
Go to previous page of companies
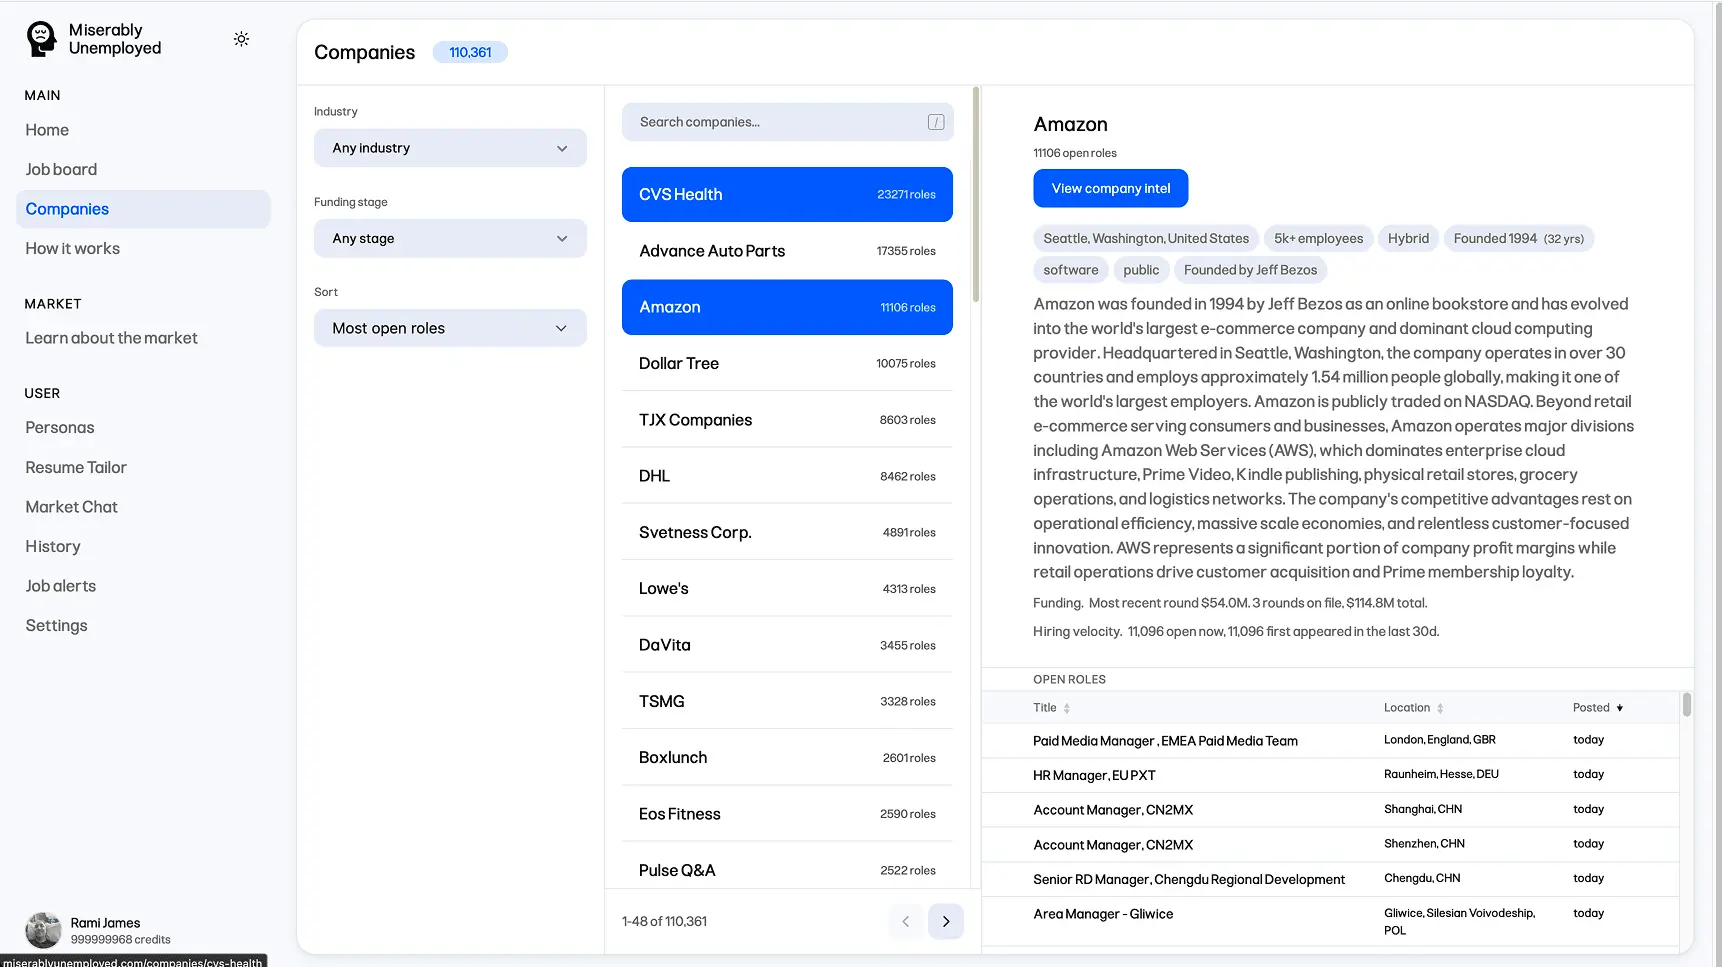pyautogui.click(x=906, y=921)
